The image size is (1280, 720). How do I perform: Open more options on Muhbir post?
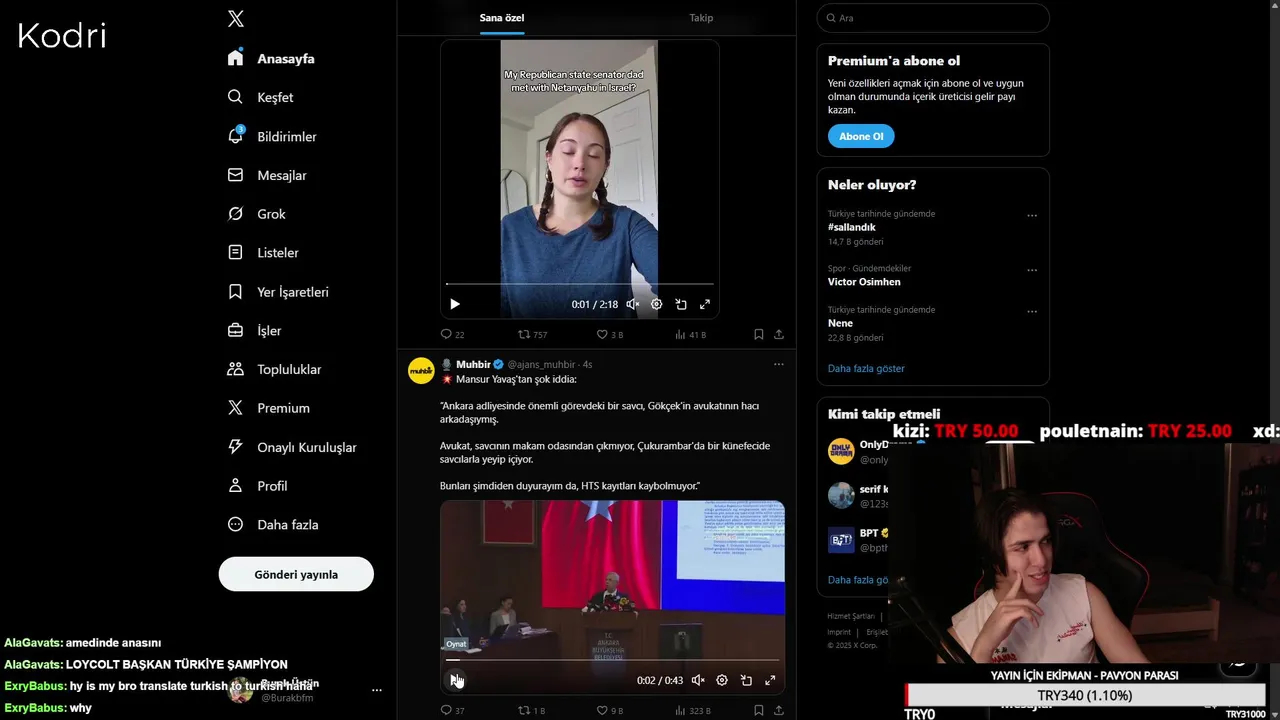779,364
